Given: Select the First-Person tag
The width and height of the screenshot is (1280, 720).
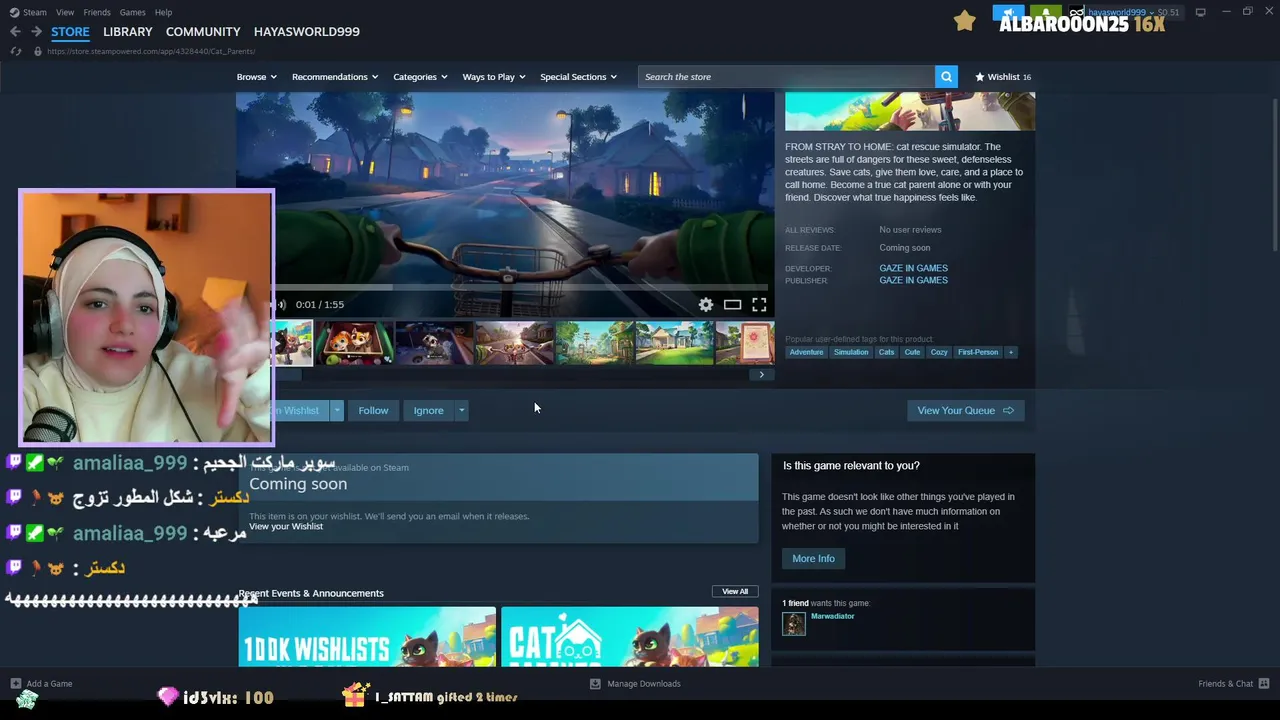Looking at the screenshot, I should 978,352.
